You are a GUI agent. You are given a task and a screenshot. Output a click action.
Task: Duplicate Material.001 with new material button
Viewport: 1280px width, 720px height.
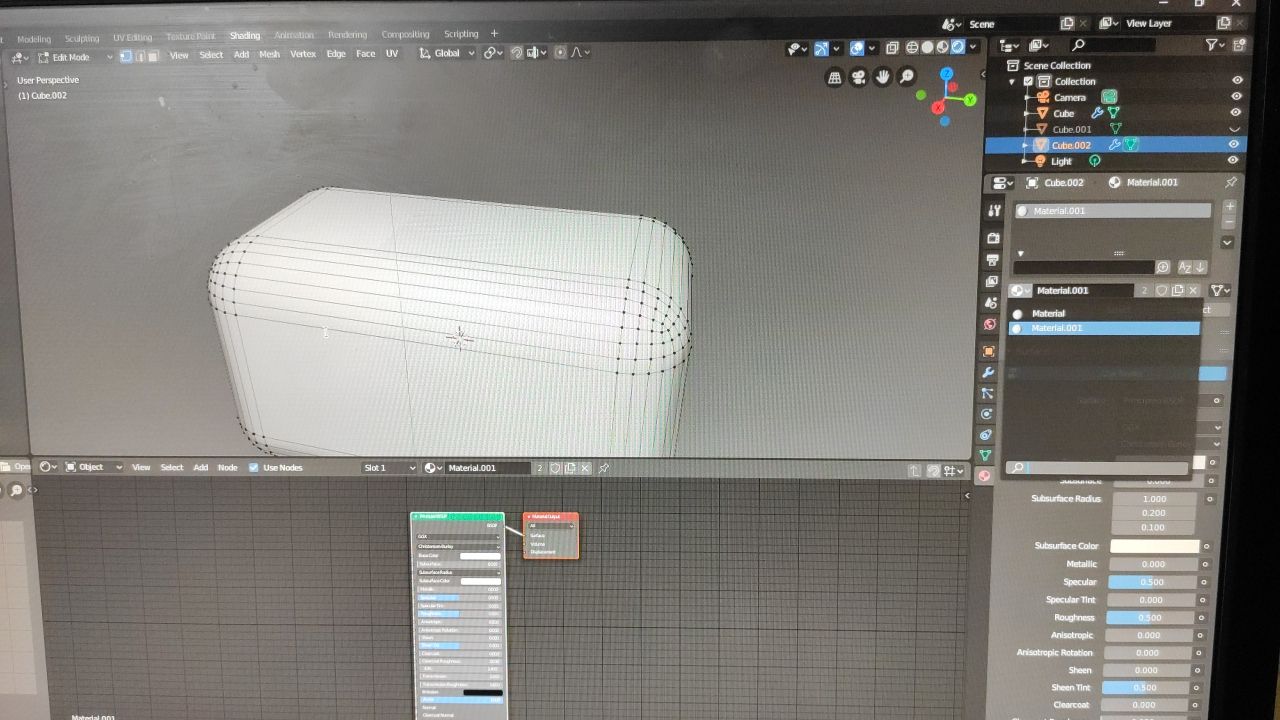(1177, 290)
